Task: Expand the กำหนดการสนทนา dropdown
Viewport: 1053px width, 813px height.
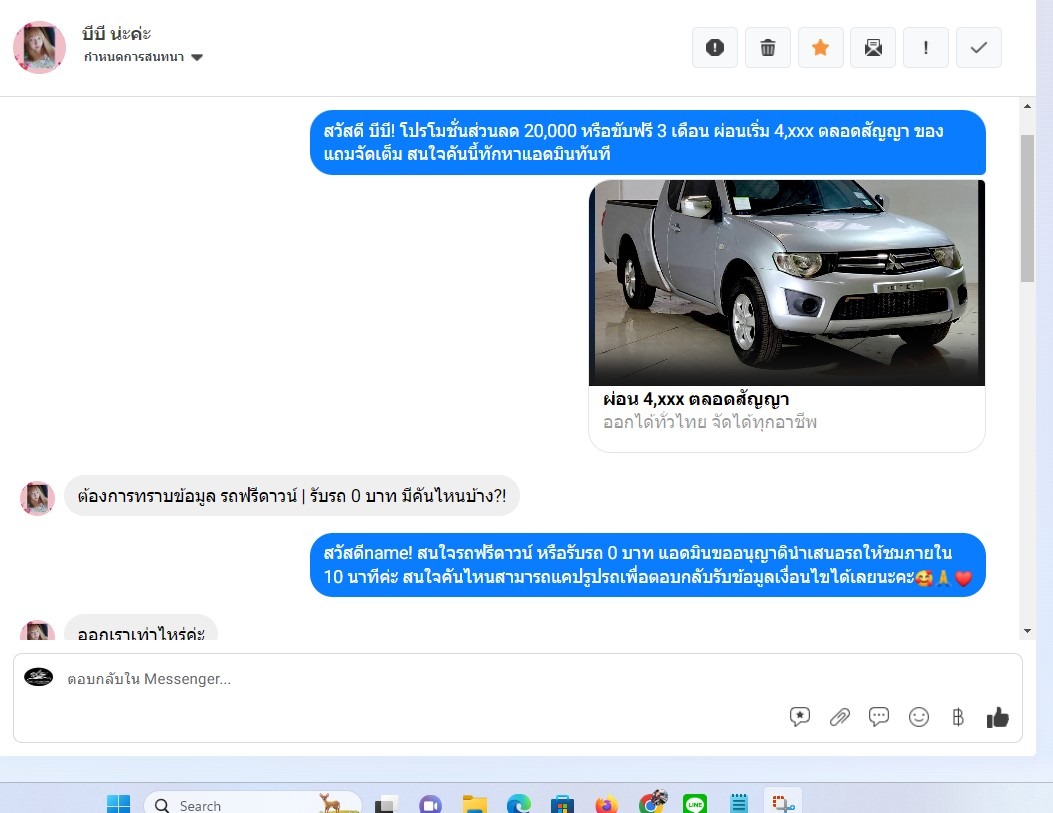Action: [x=134, y=57]
